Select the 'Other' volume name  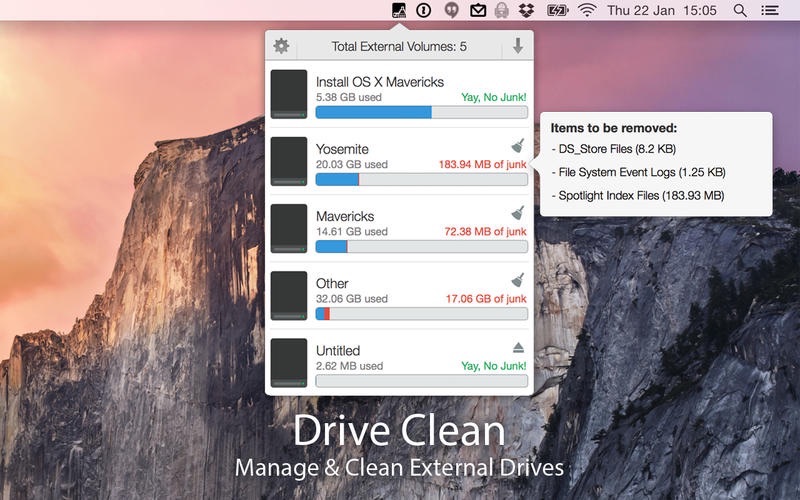(332, 283)
